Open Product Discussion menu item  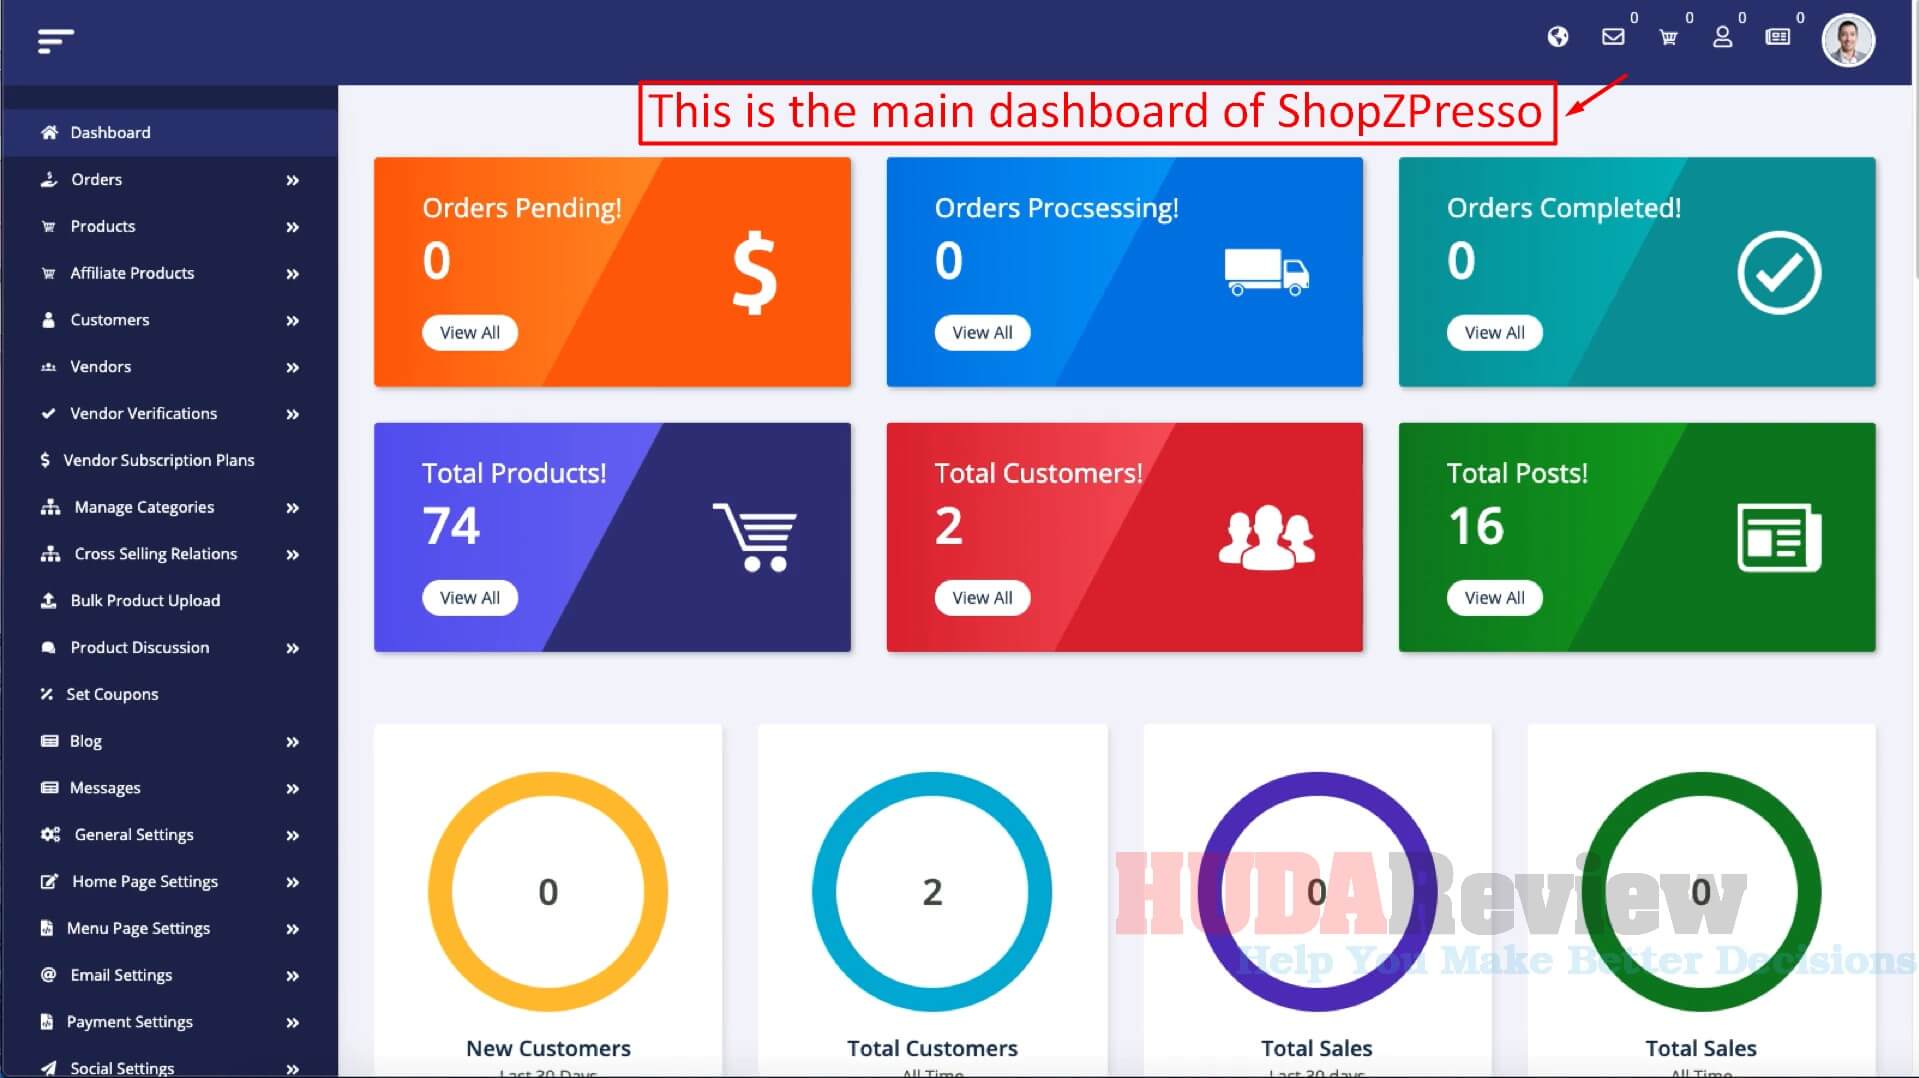pyautogui.click(x=168, y=647)
